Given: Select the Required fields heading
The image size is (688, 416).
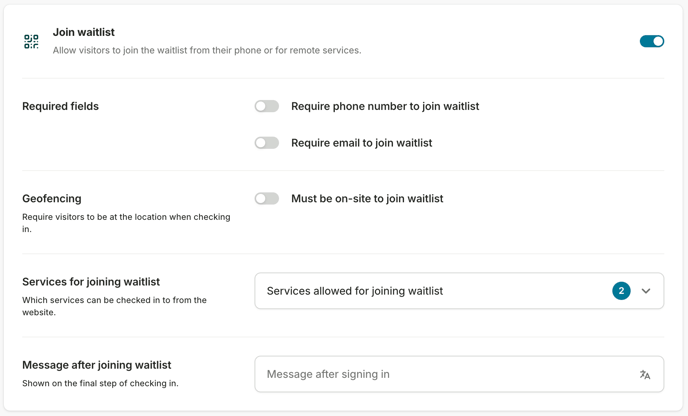Looking at the screenshot, I should click(60, 106).
